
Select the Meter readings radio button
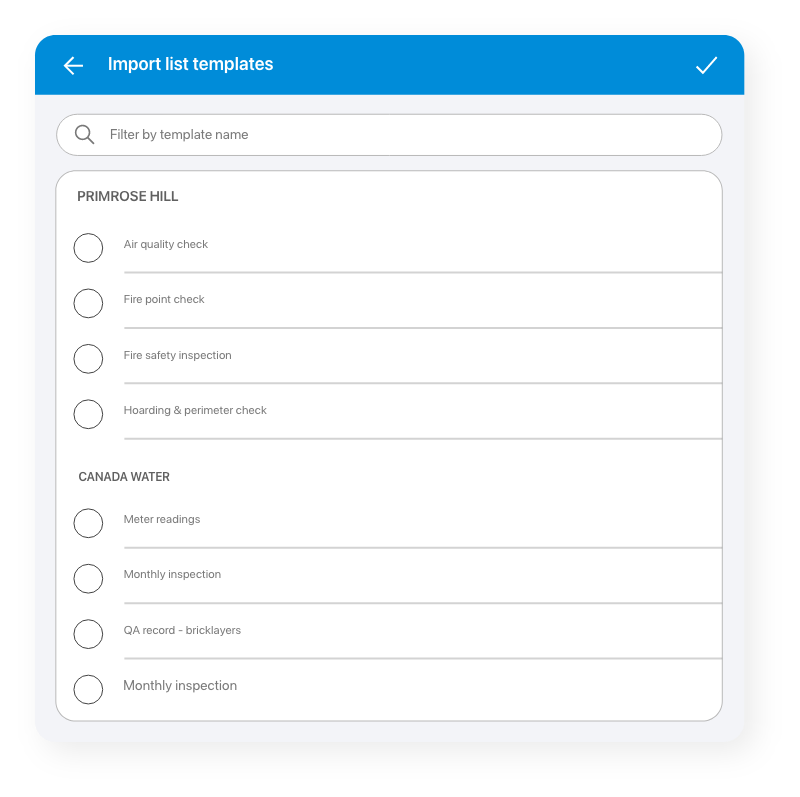pyautogui.click(x=88, y=523)
